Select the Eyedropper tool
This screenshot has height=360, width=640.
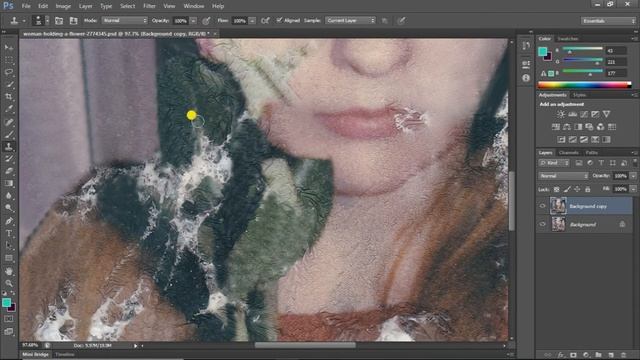(x=9, y=109)
